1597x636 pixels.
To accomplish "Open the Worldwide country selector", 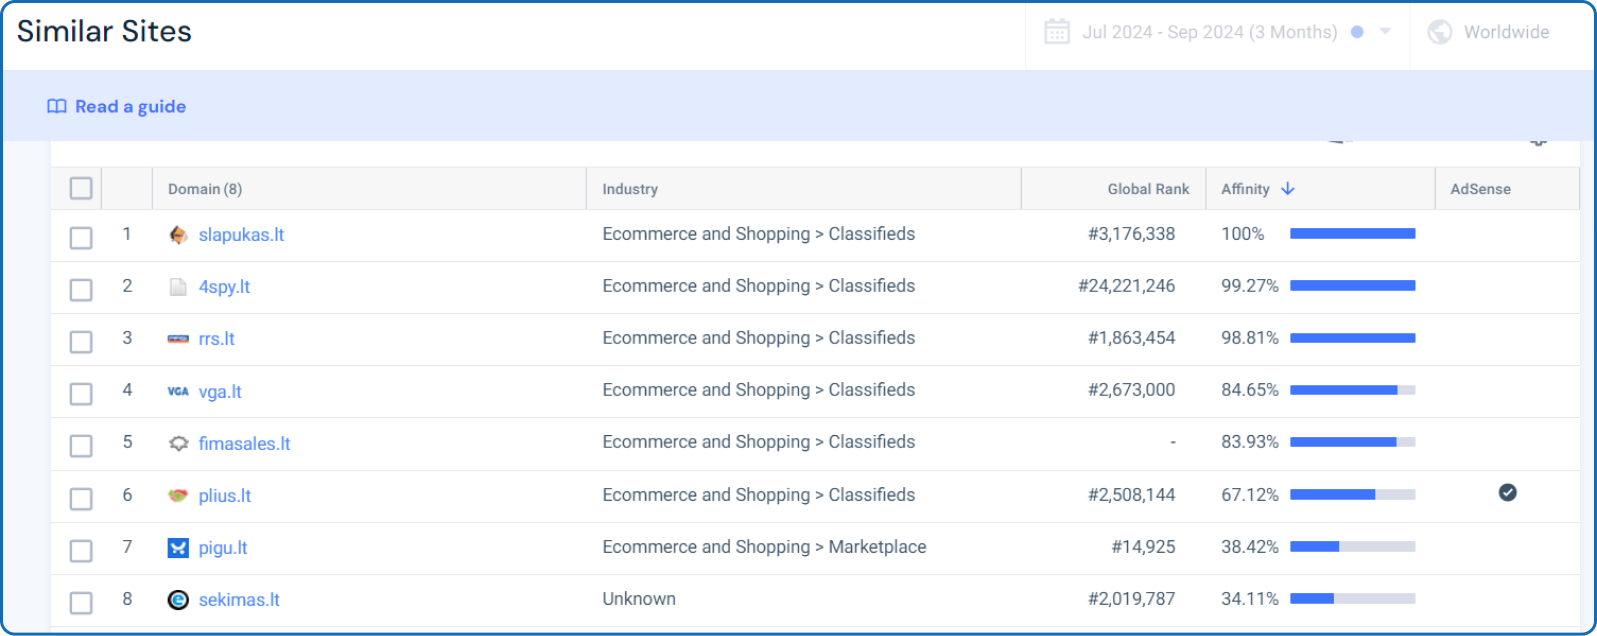I will coord(1490,32).
